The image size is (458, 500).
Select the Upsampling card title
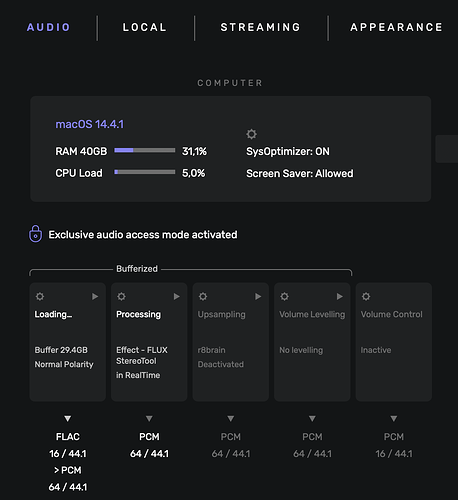(221, 314)
